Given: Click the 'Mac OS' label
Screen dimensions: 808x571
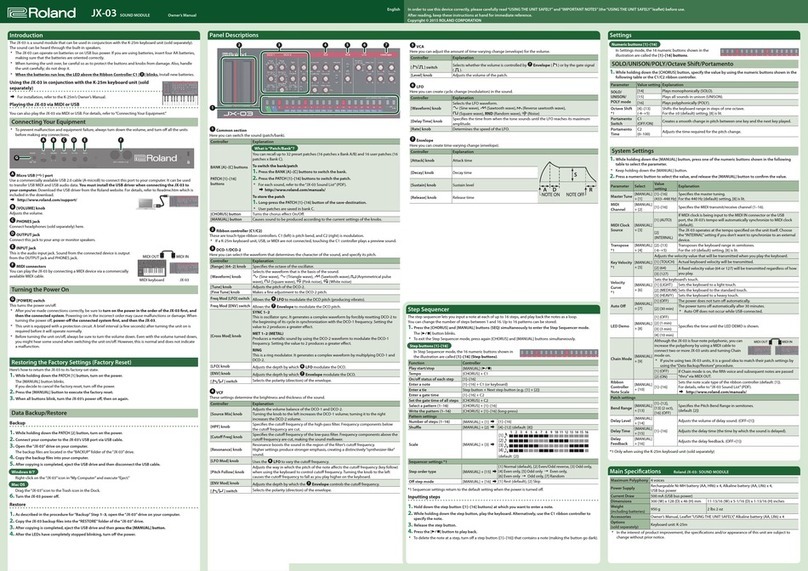Looking at the screenshot, I should coord(18,484).
